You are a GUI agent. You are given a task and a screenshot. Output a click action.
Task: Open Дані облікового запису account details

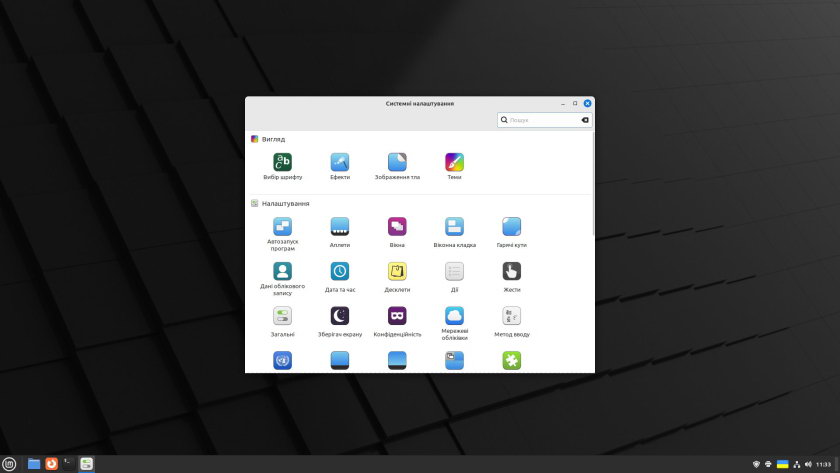(282, 279)
